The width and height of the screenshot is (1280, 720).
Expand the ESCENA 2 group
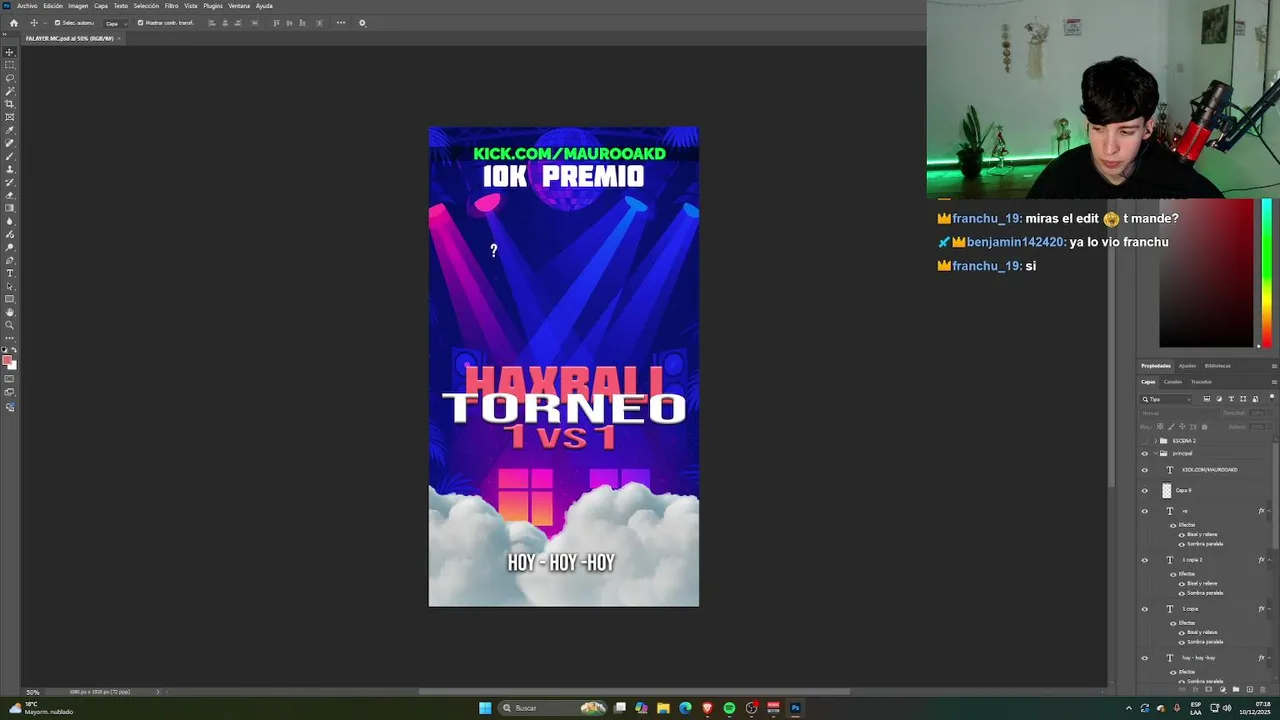pyautogui.click(x=1155, y=440)
